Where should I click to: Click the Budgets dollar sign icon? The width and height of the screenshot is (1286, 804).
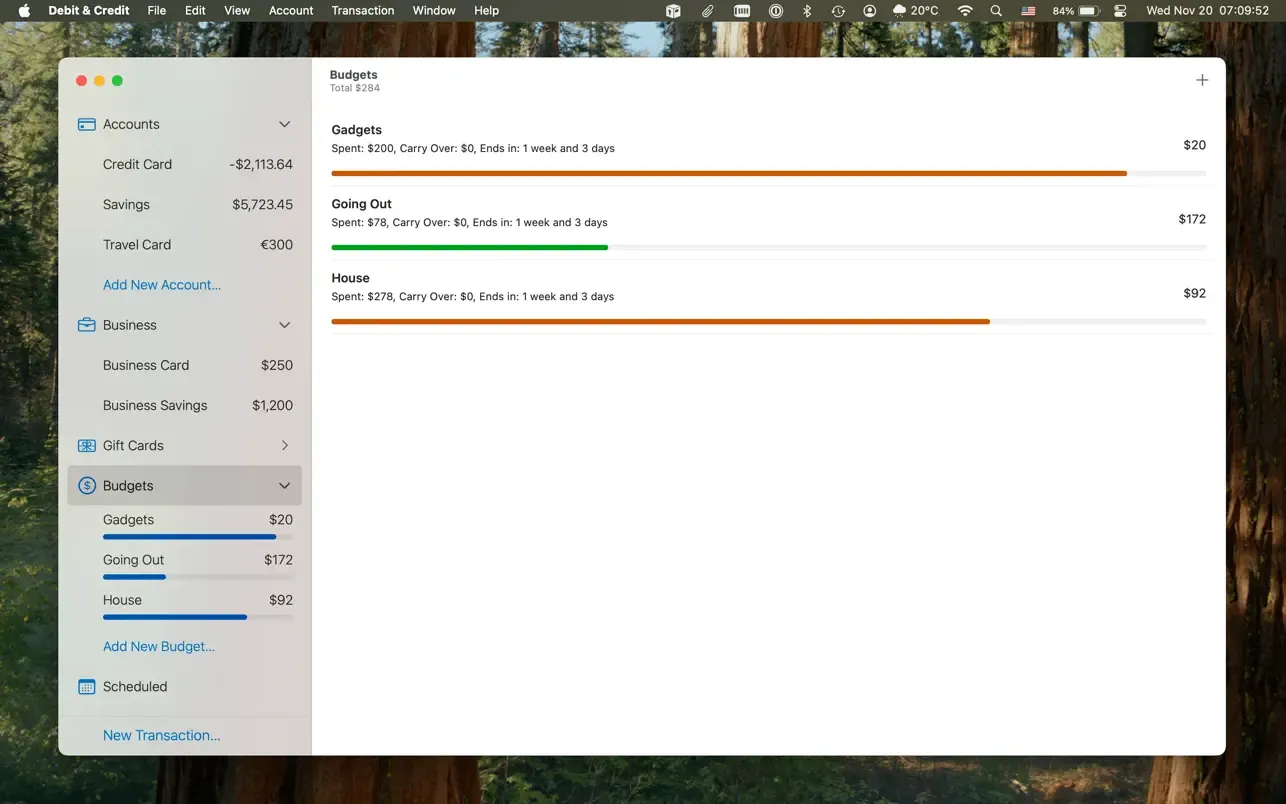click(x=87, y=486)
